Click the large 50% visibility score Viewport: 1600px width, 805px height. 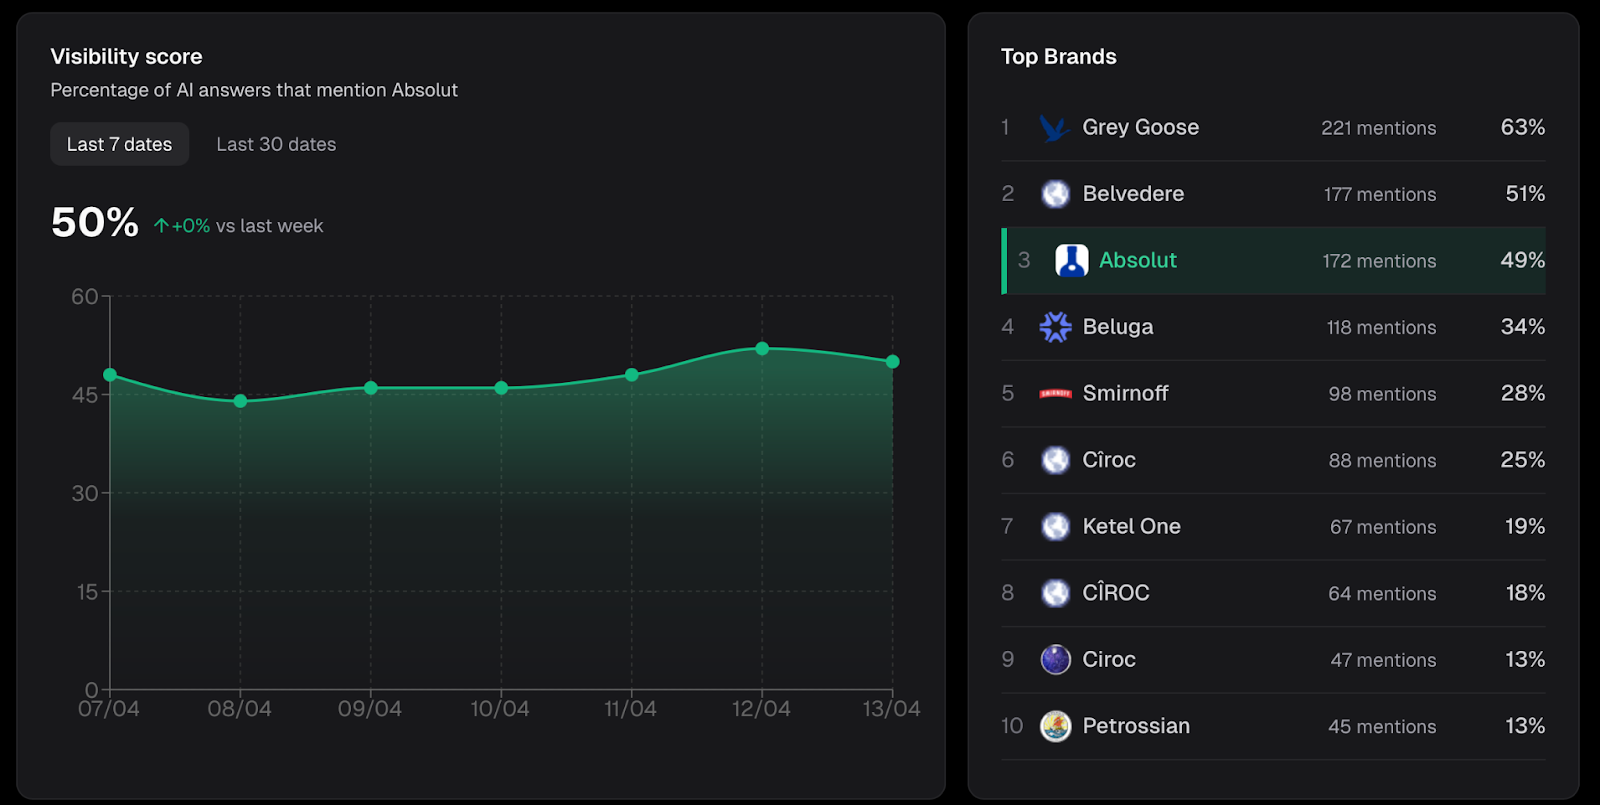click(x=95, y=222)
